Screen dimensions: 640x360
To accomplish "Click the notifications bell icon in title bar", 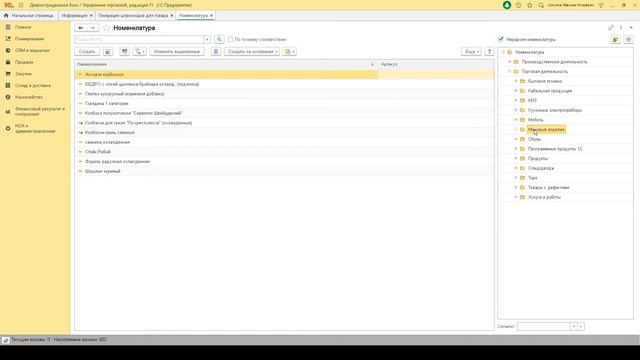I will point(507,5).
